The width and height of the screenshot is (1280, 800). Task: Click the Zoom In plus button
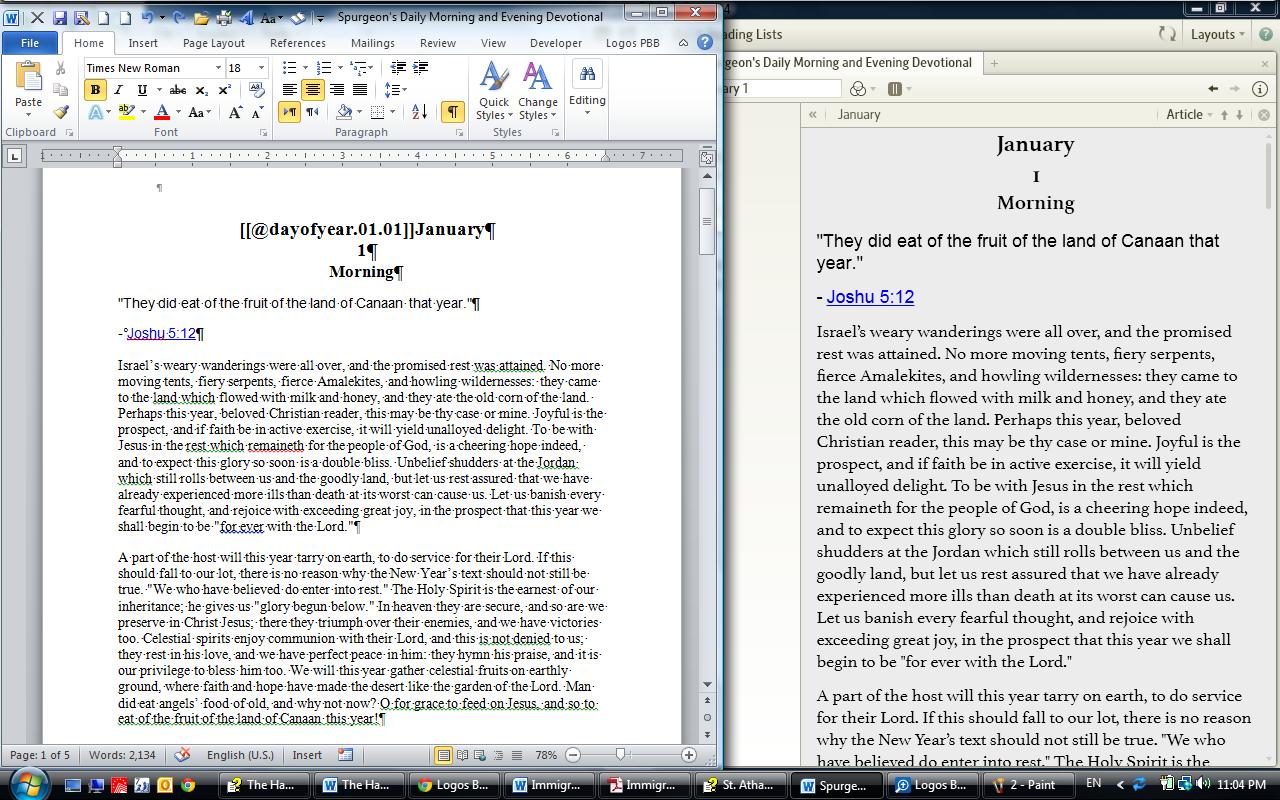(688, 755)
